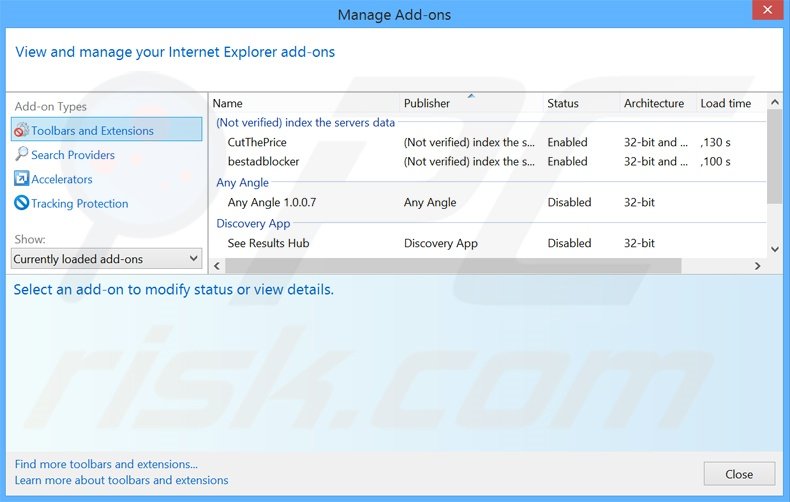Viewport: 790px width, 502px height.
Task: Sort by Architecture column header
Action: pos(658,103)
